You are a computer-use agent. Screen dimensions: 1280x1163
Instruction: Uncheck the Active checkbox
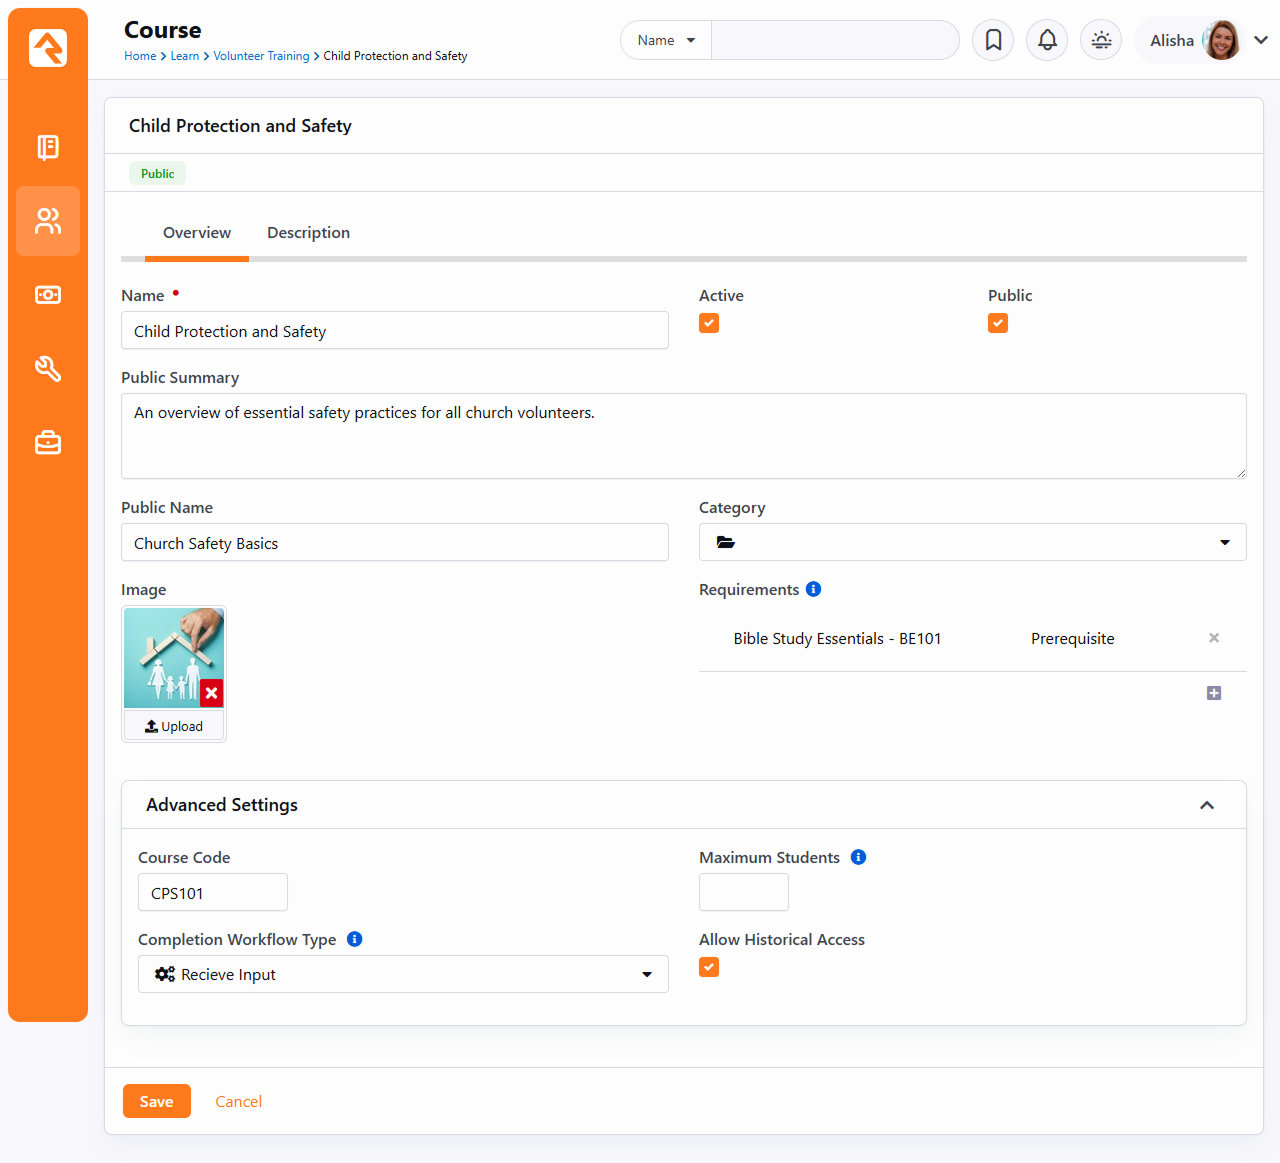tap(709, 323)
